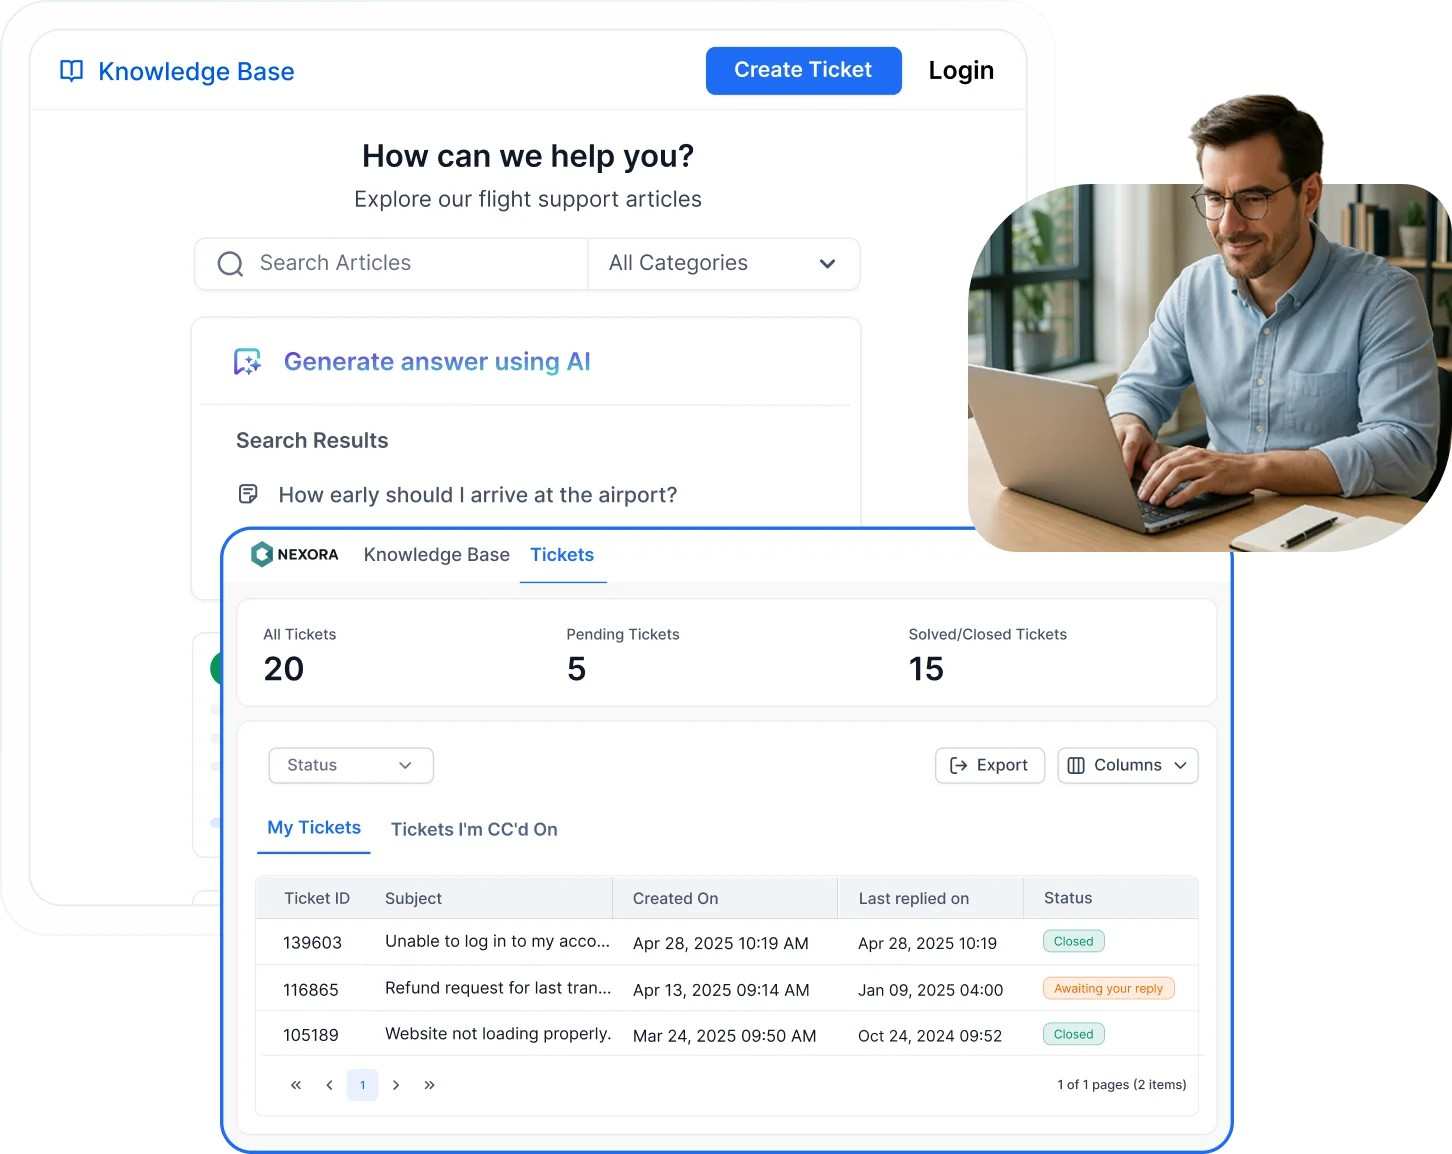
Task: Open Knowledge Base tab in Nexora portal
Action: click(x=437, y=555)
